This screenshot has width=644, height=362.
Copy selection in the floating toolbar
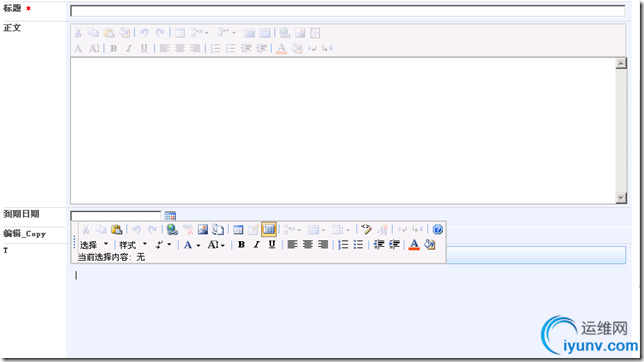click(x=101, y=229)
